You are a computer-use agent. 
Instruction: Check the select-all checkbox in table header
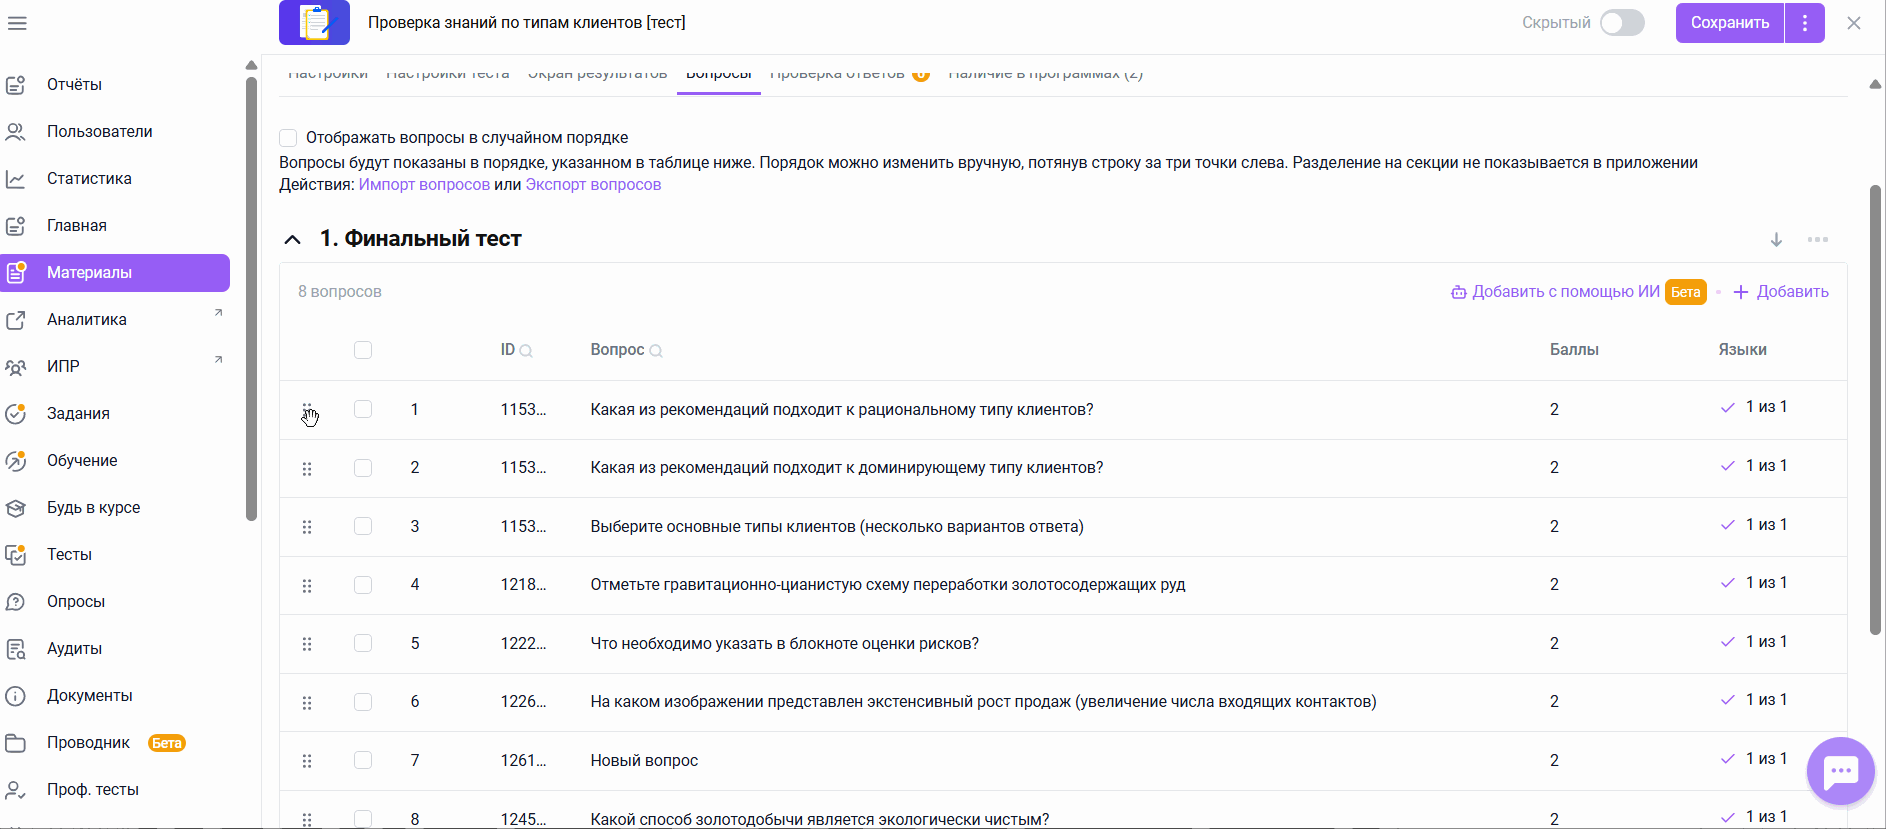(363, 350)
